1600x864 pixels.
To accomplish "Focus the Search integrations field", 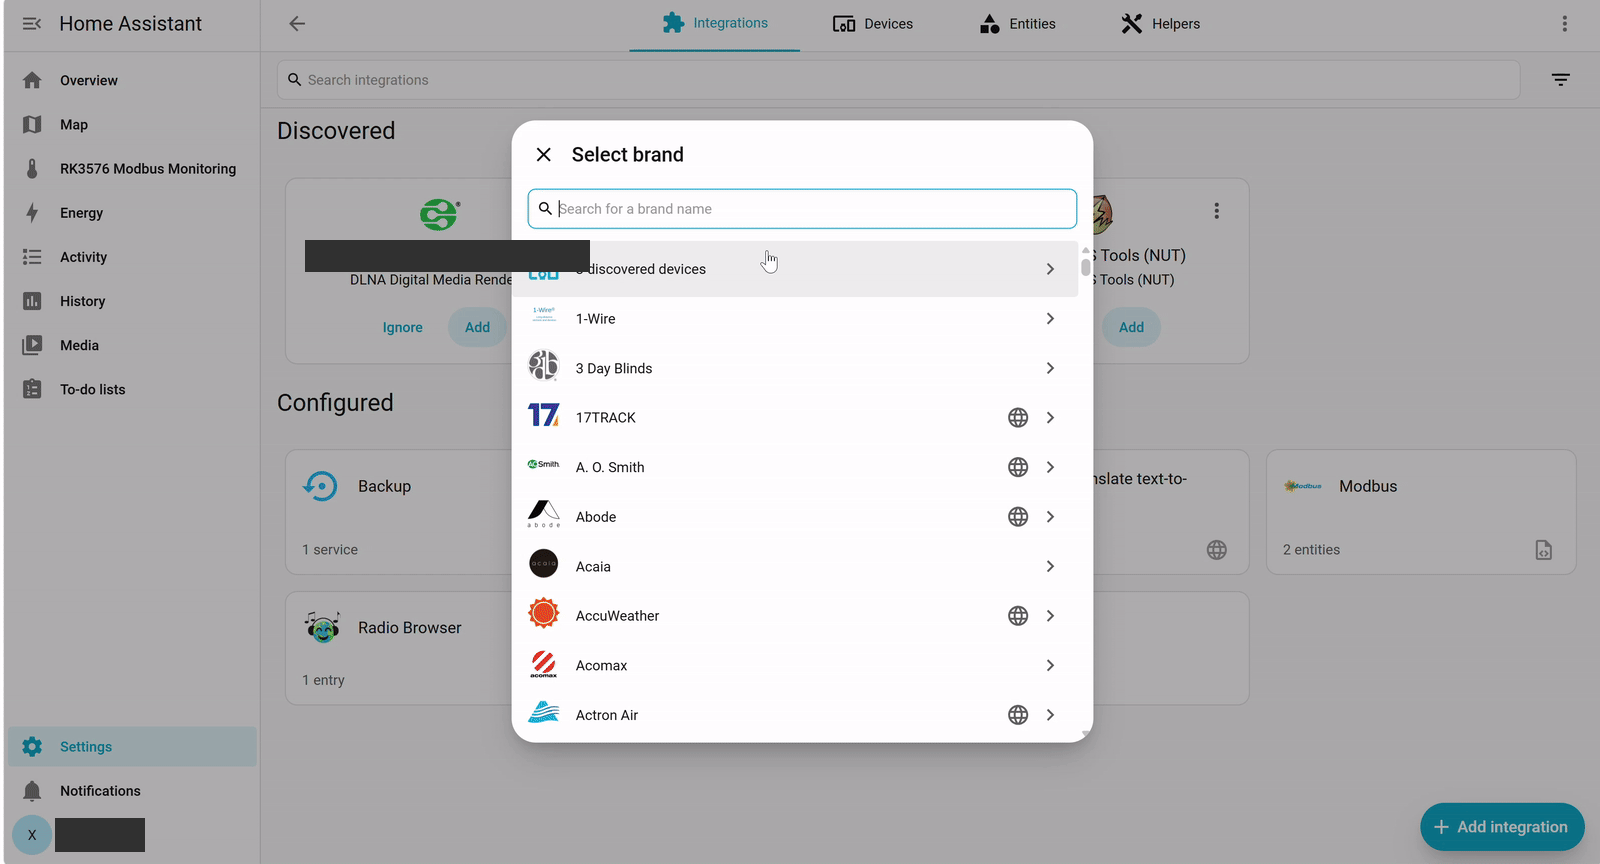I will point(898,80).
